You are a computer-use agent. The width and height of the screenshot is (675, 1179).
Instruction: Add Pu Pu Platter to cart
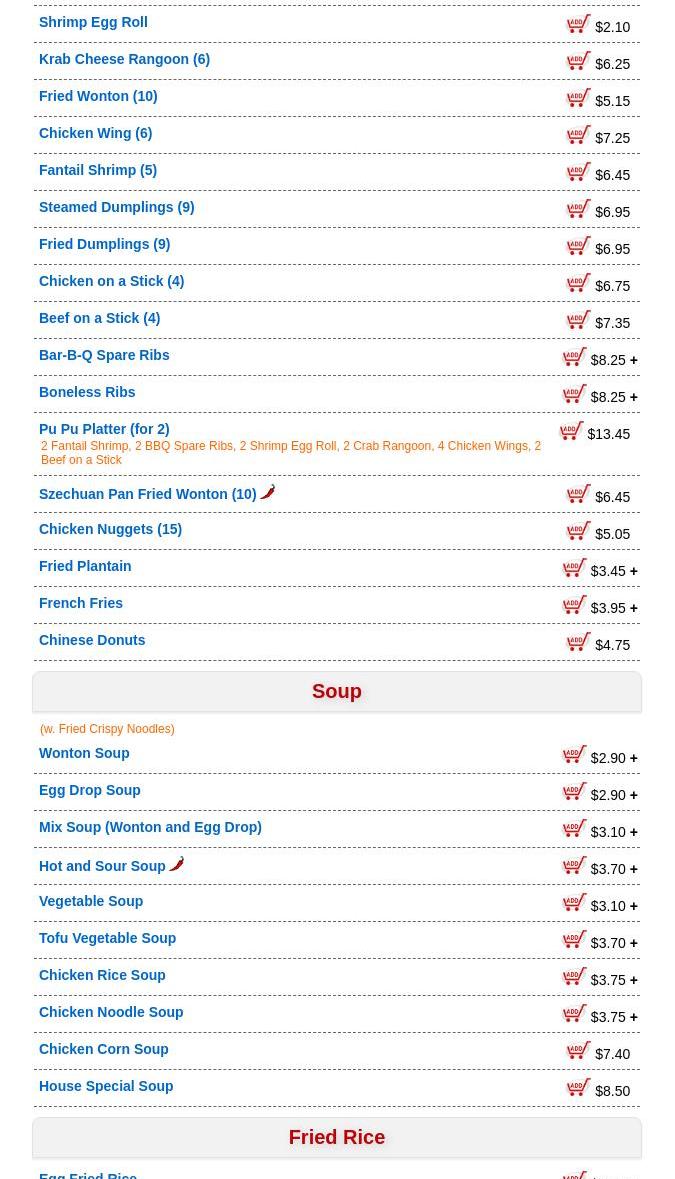tap(571, 431)
